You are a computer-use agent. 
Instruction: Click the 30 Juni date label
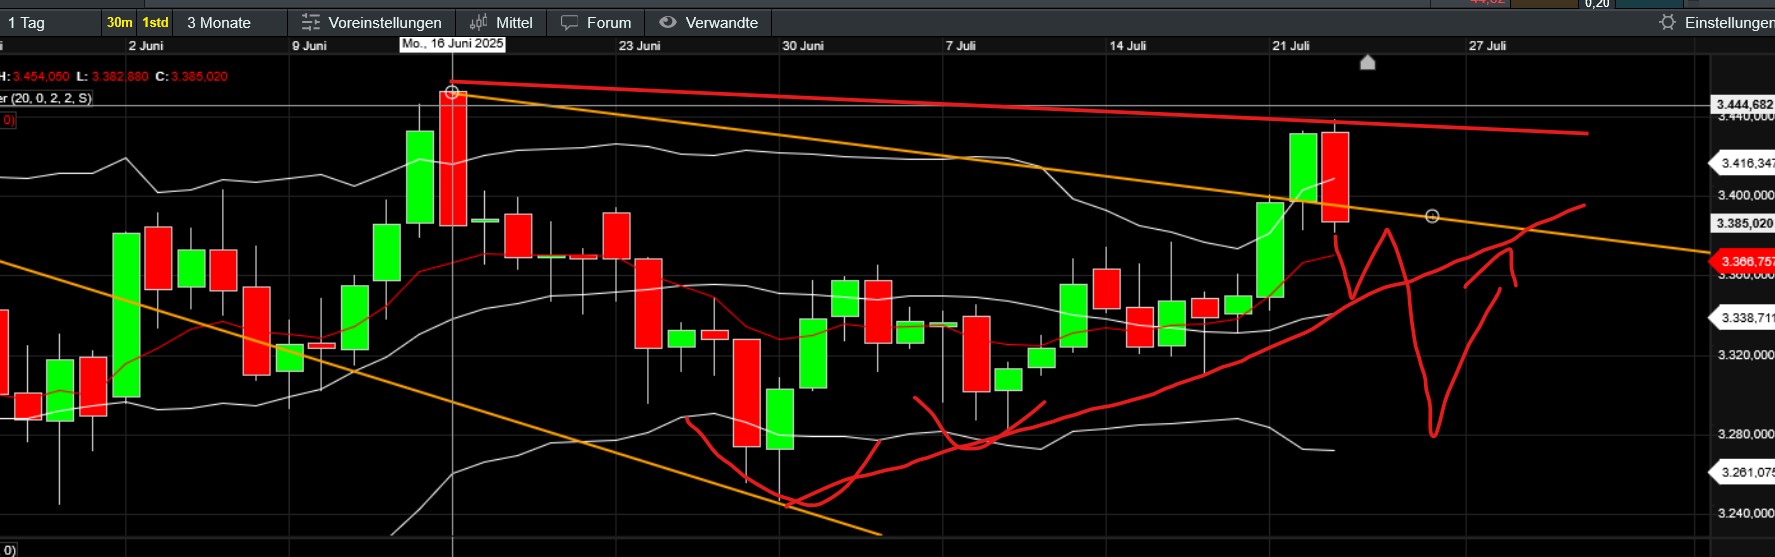pos(803,46)
